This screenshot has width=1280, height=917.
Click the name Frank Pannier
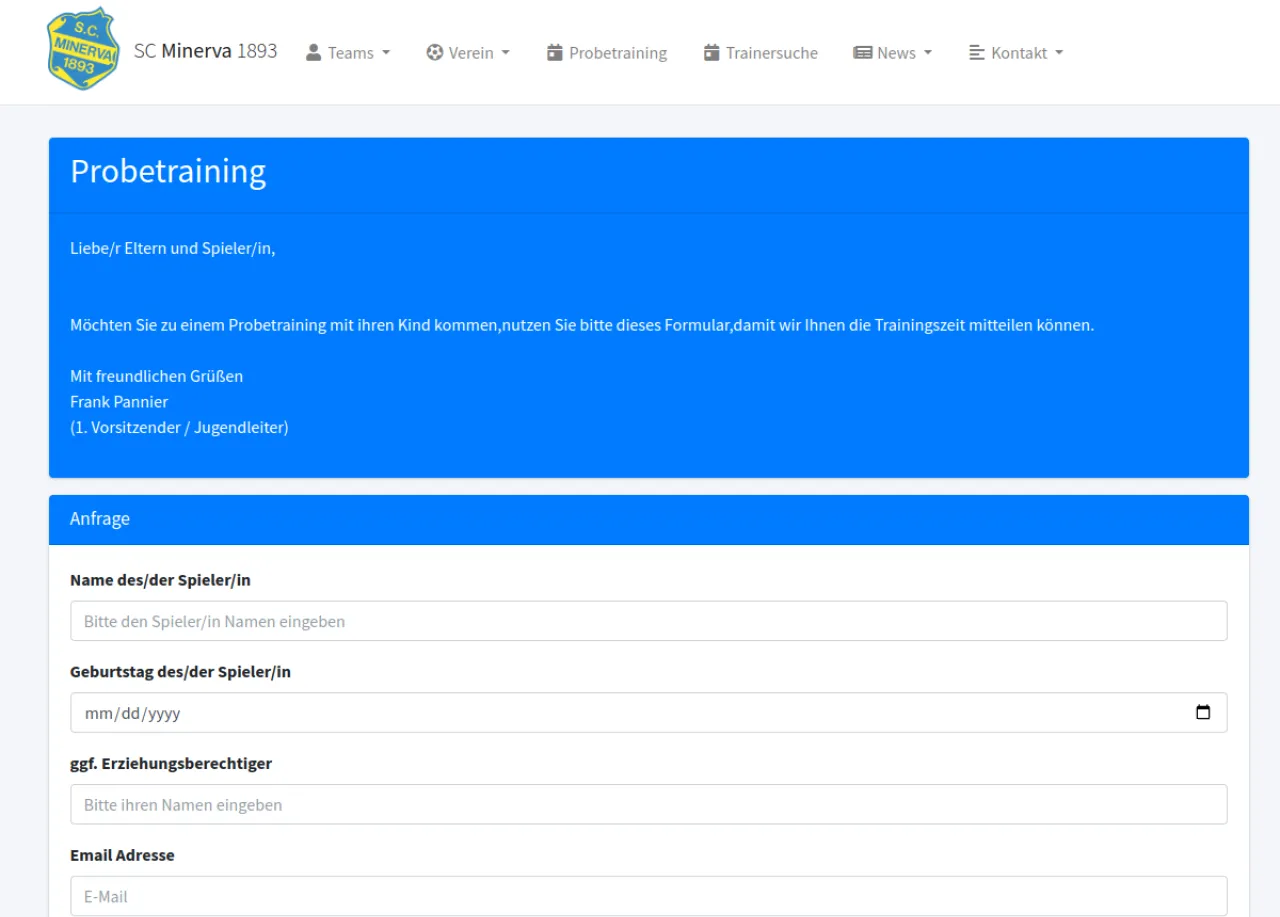click(119, 402)
